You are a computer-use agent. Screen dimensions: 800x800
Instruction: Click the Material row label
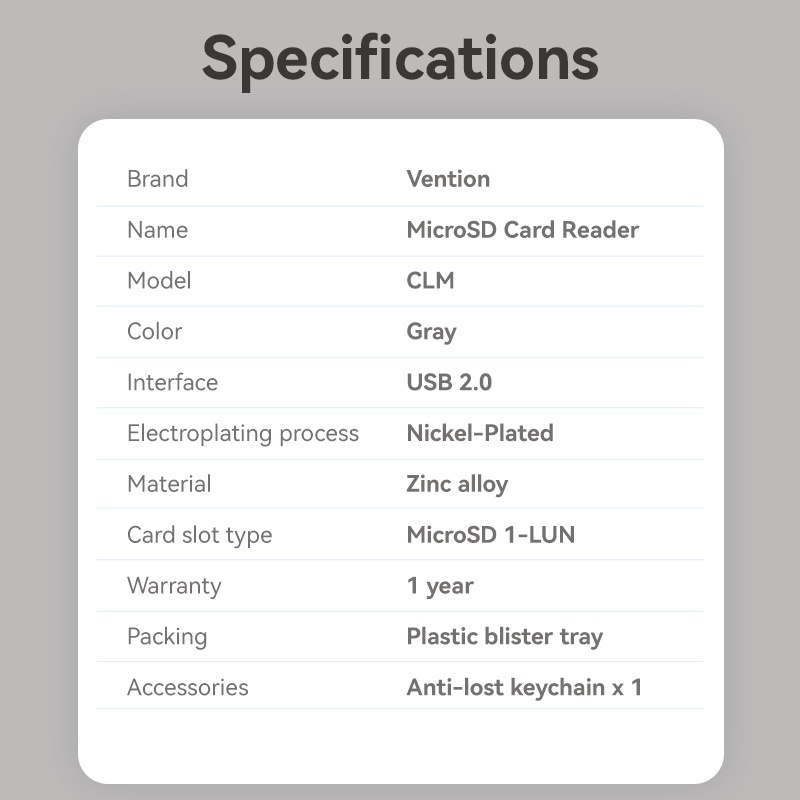169,484
